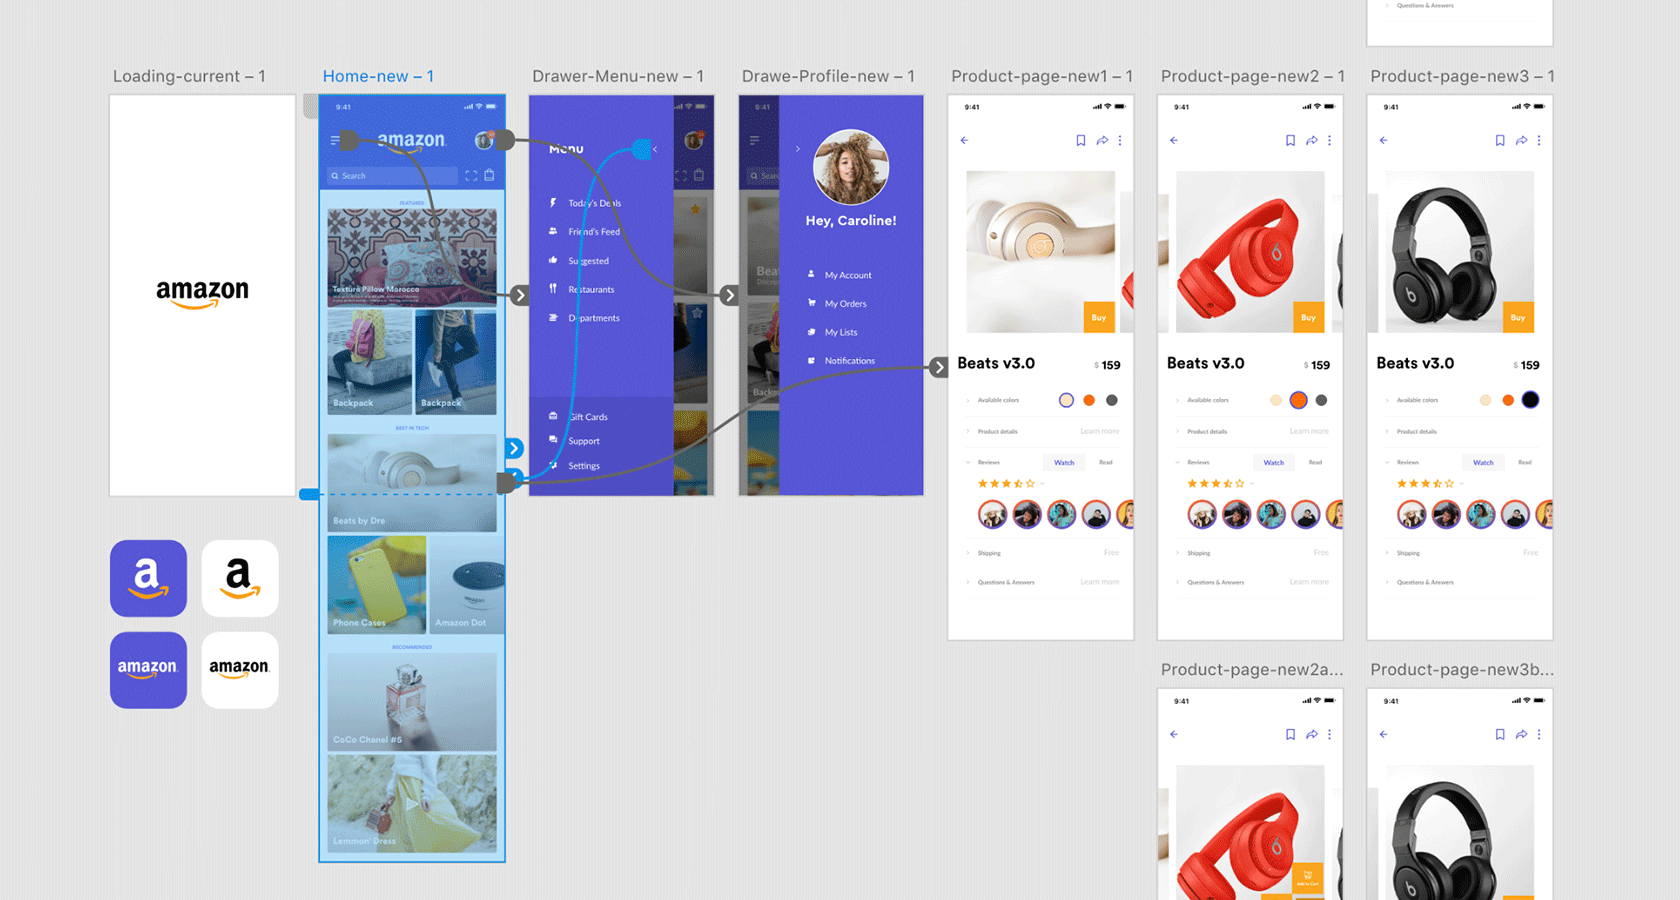Select the Home-new – 1 artboard title
Screen dimensions: 1680x900
point(378,77)
